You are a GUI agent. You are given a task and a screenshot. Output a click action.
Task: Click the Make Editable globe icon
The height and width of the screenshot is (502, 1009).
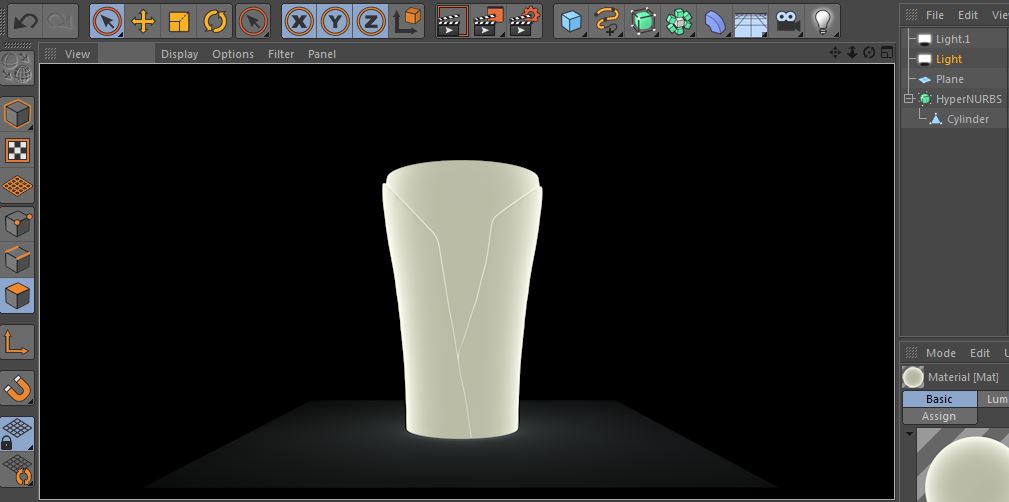point(17,68)
